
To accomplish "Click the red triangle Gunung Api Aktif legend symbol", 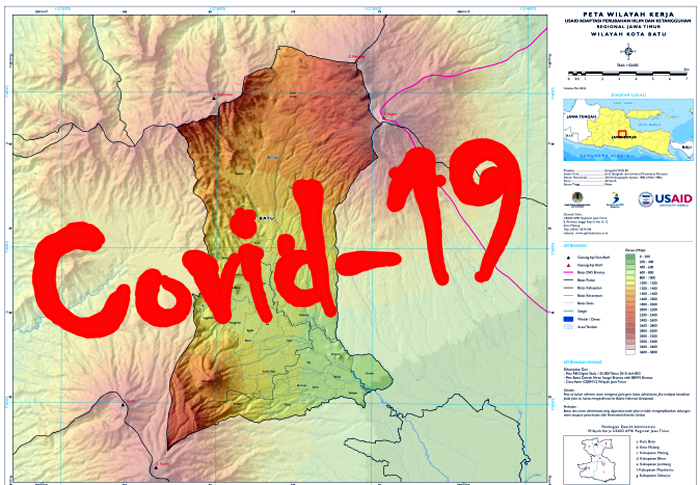I will coord(568,265).
